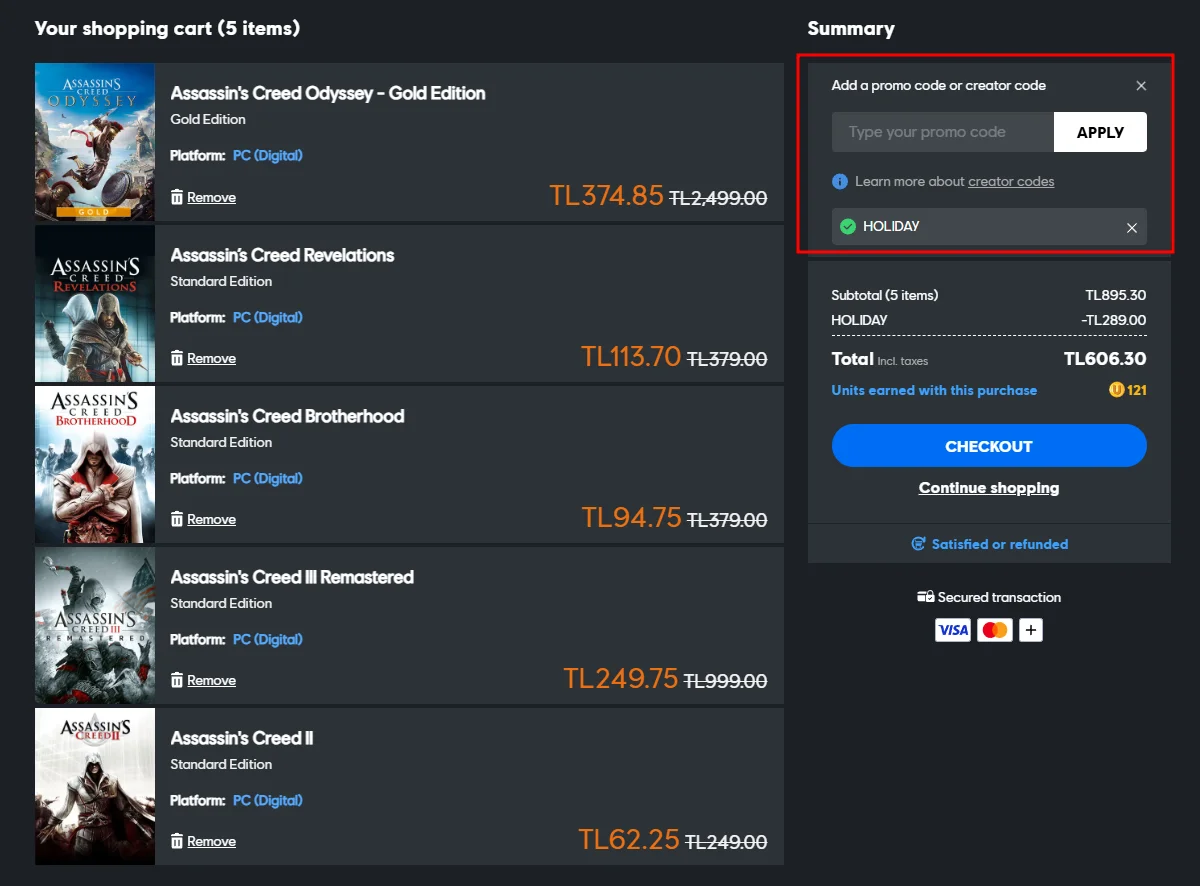The width and height of the screenshot is (1200, 886).
Task: Open Satisfied or refunded info
Action: (x=1000, y=544)
